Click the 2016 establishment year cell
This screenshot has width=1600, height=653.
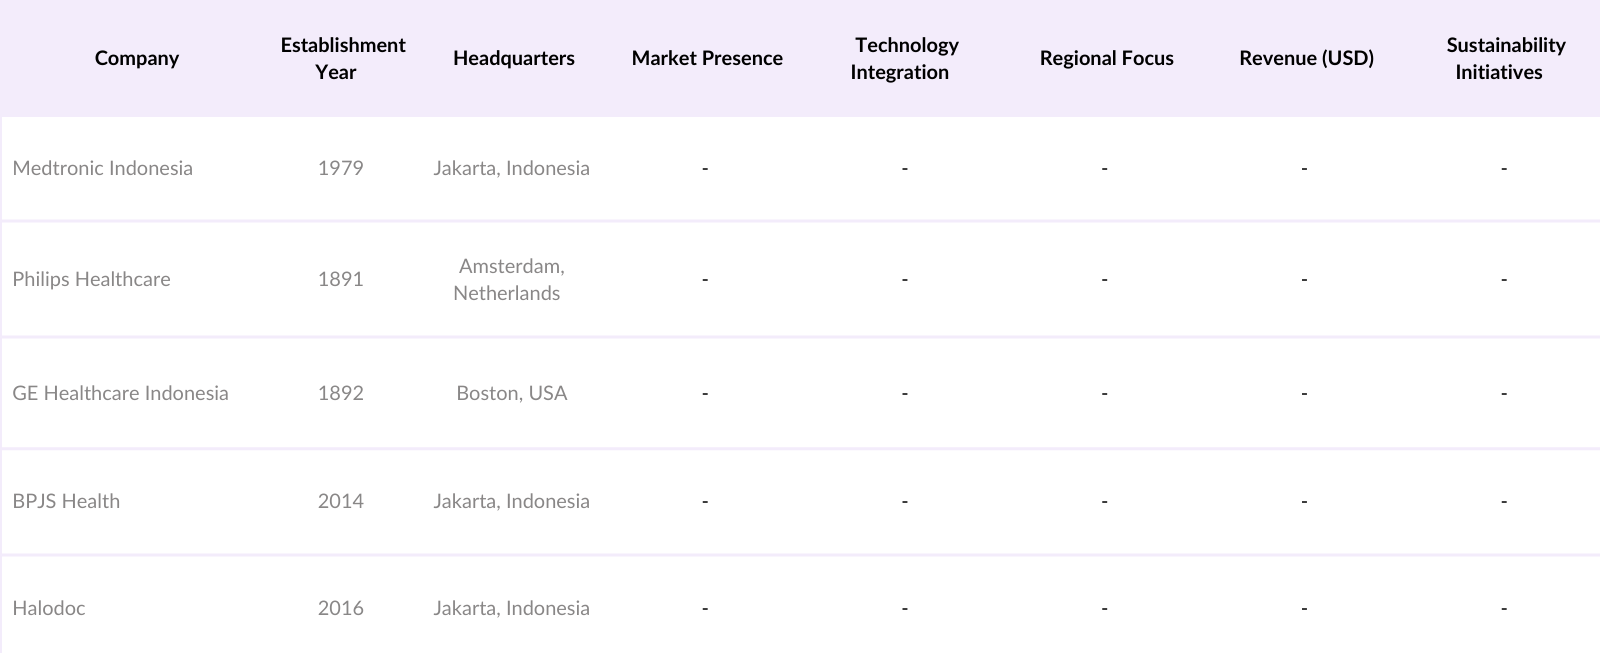[340, 608]
